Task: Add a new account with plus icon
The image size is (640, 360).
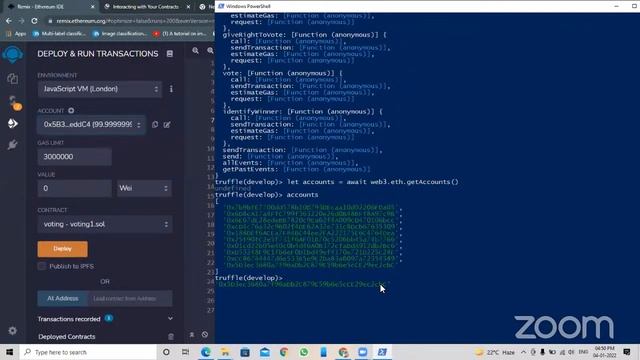Action: pyautogui.click(x=71, y=111)
